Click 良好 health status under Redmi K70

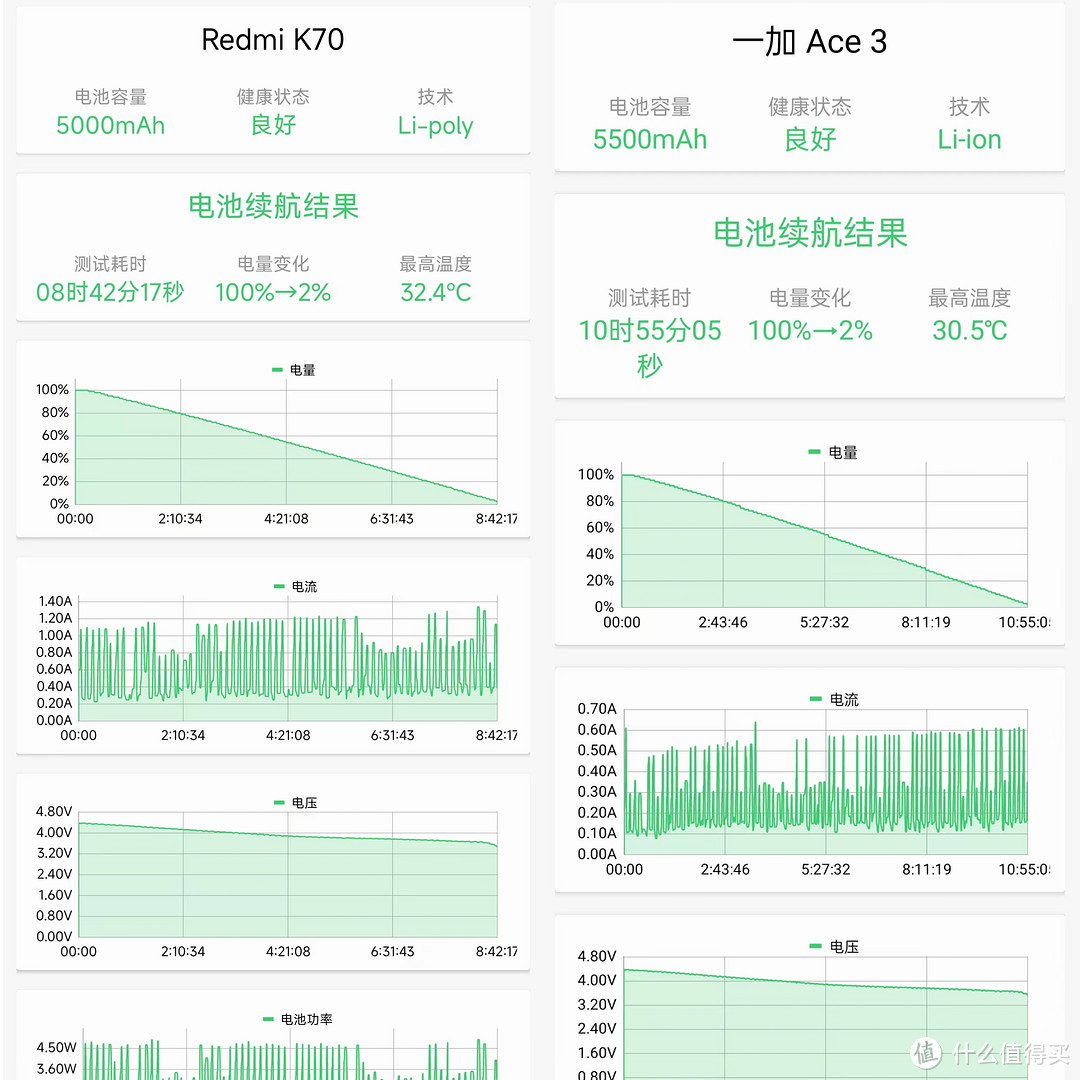[x=273, y=125]
